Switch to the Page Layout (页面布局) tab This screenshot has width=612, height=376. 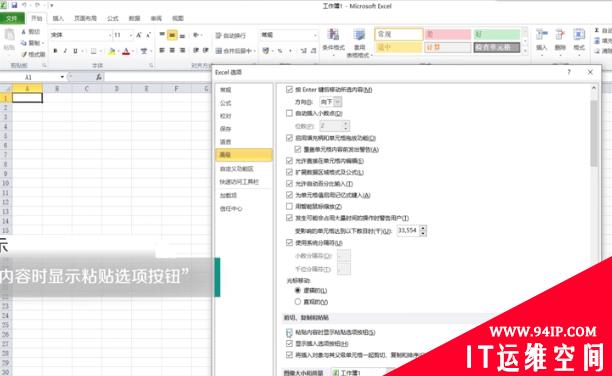(85, 18)
